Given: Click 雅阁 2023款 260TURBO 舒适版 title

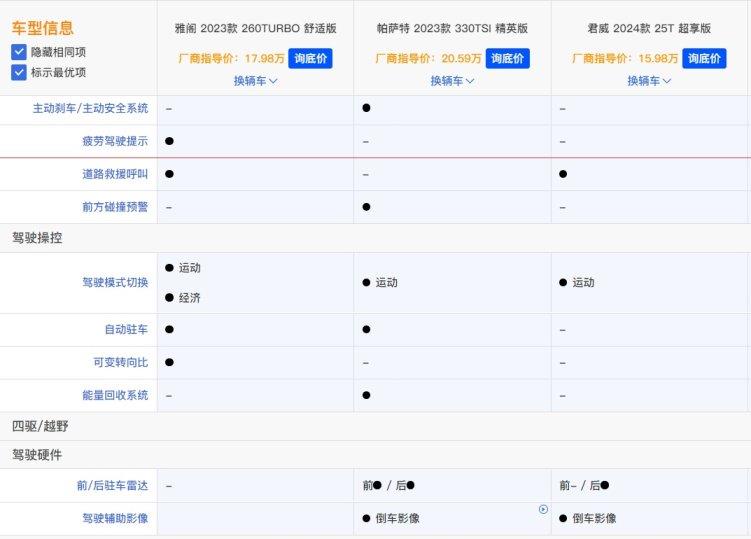Looking at the screenshot, I should (255, 28).
